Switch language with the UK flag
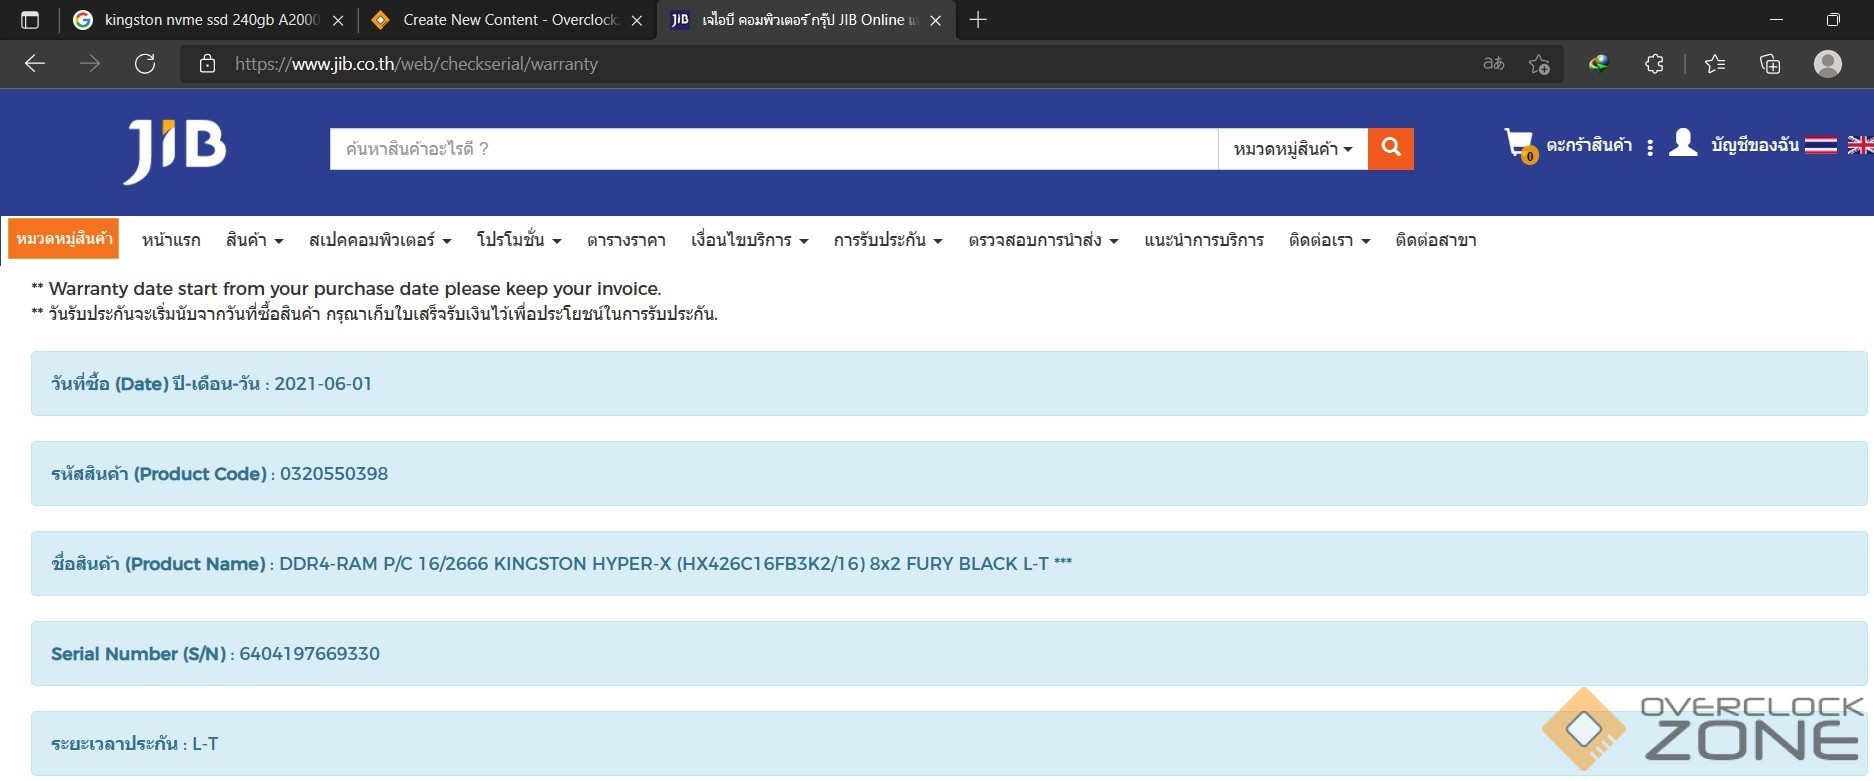The image size is (1874, 781). tap(1859, 145)
